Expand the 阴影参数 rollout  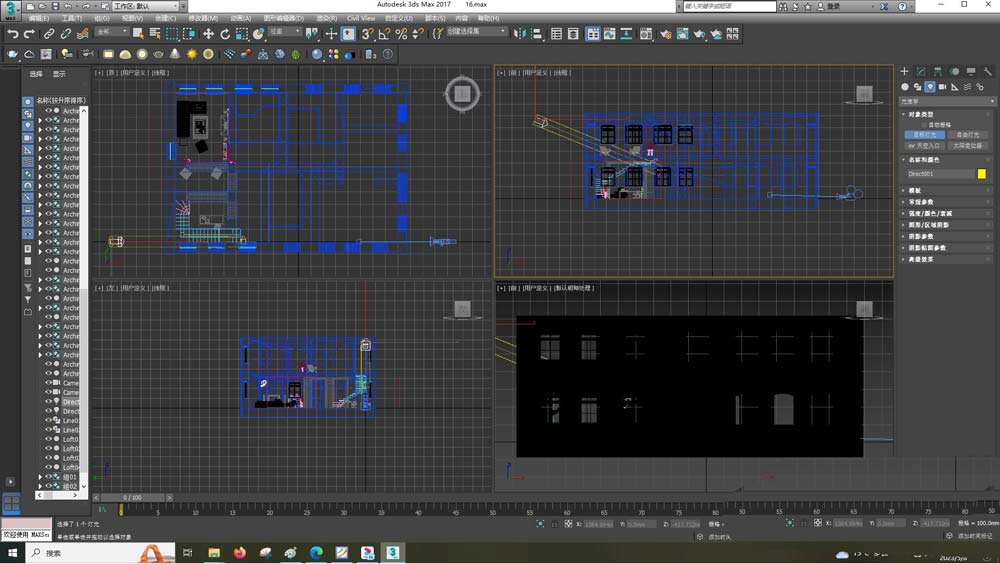click(x=921, y=237)
